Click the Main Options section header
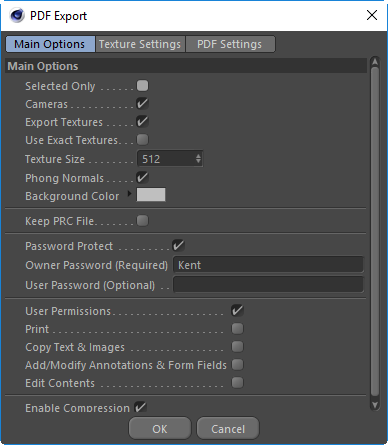The image size is (388, 445). click(186, 66)
